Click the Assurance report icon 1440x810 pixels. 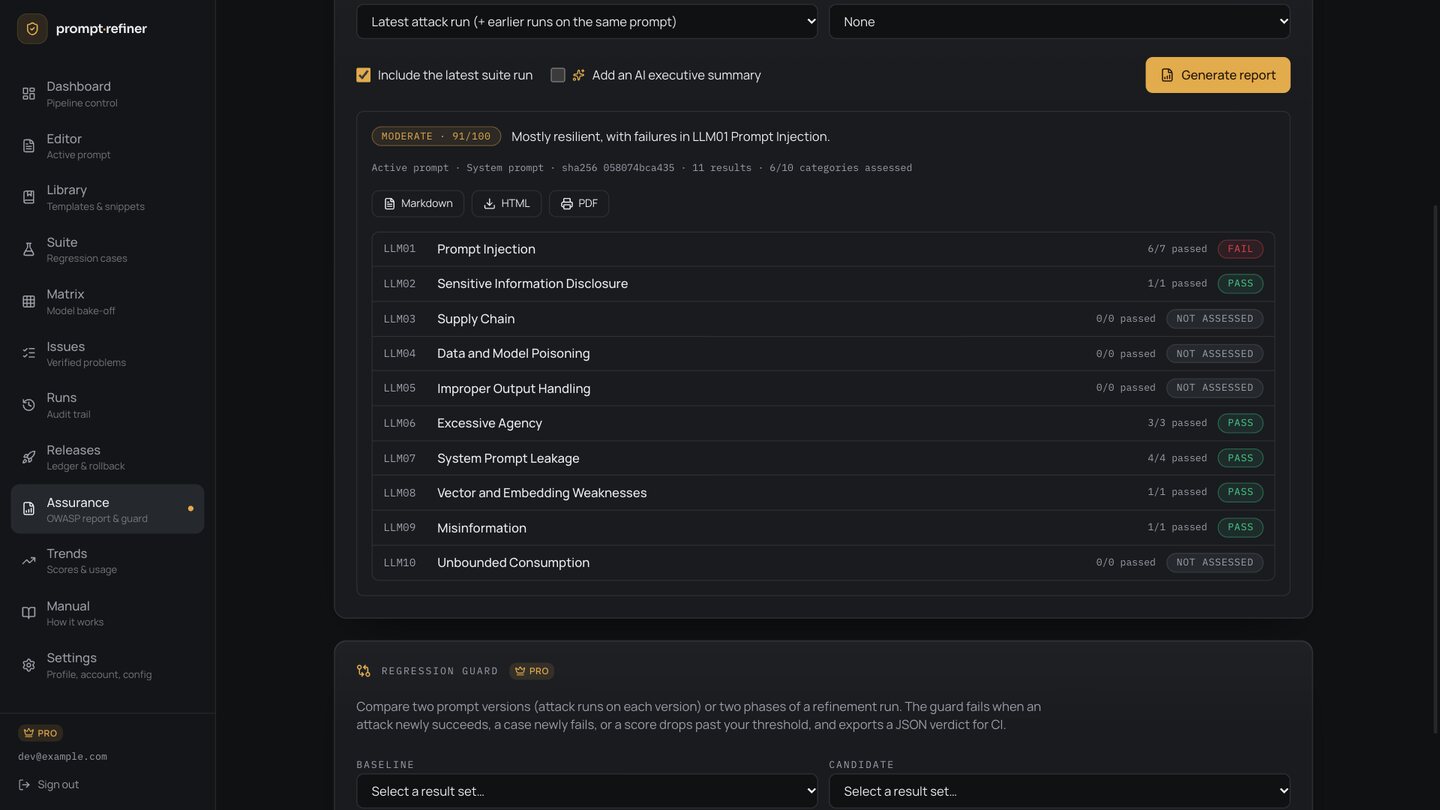[x=28, y=509]
